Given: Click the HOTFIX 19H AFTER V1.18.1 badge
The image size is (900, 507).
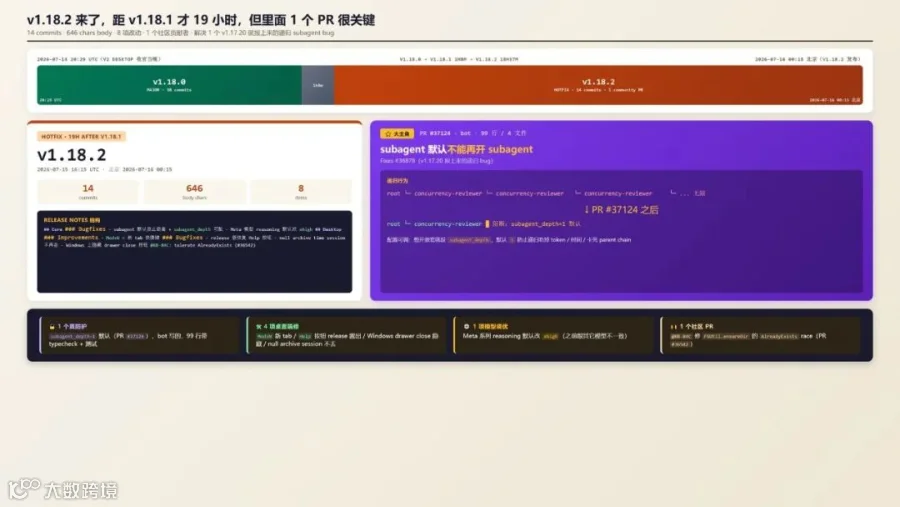Looking at the screenshot, I should 82,137.
